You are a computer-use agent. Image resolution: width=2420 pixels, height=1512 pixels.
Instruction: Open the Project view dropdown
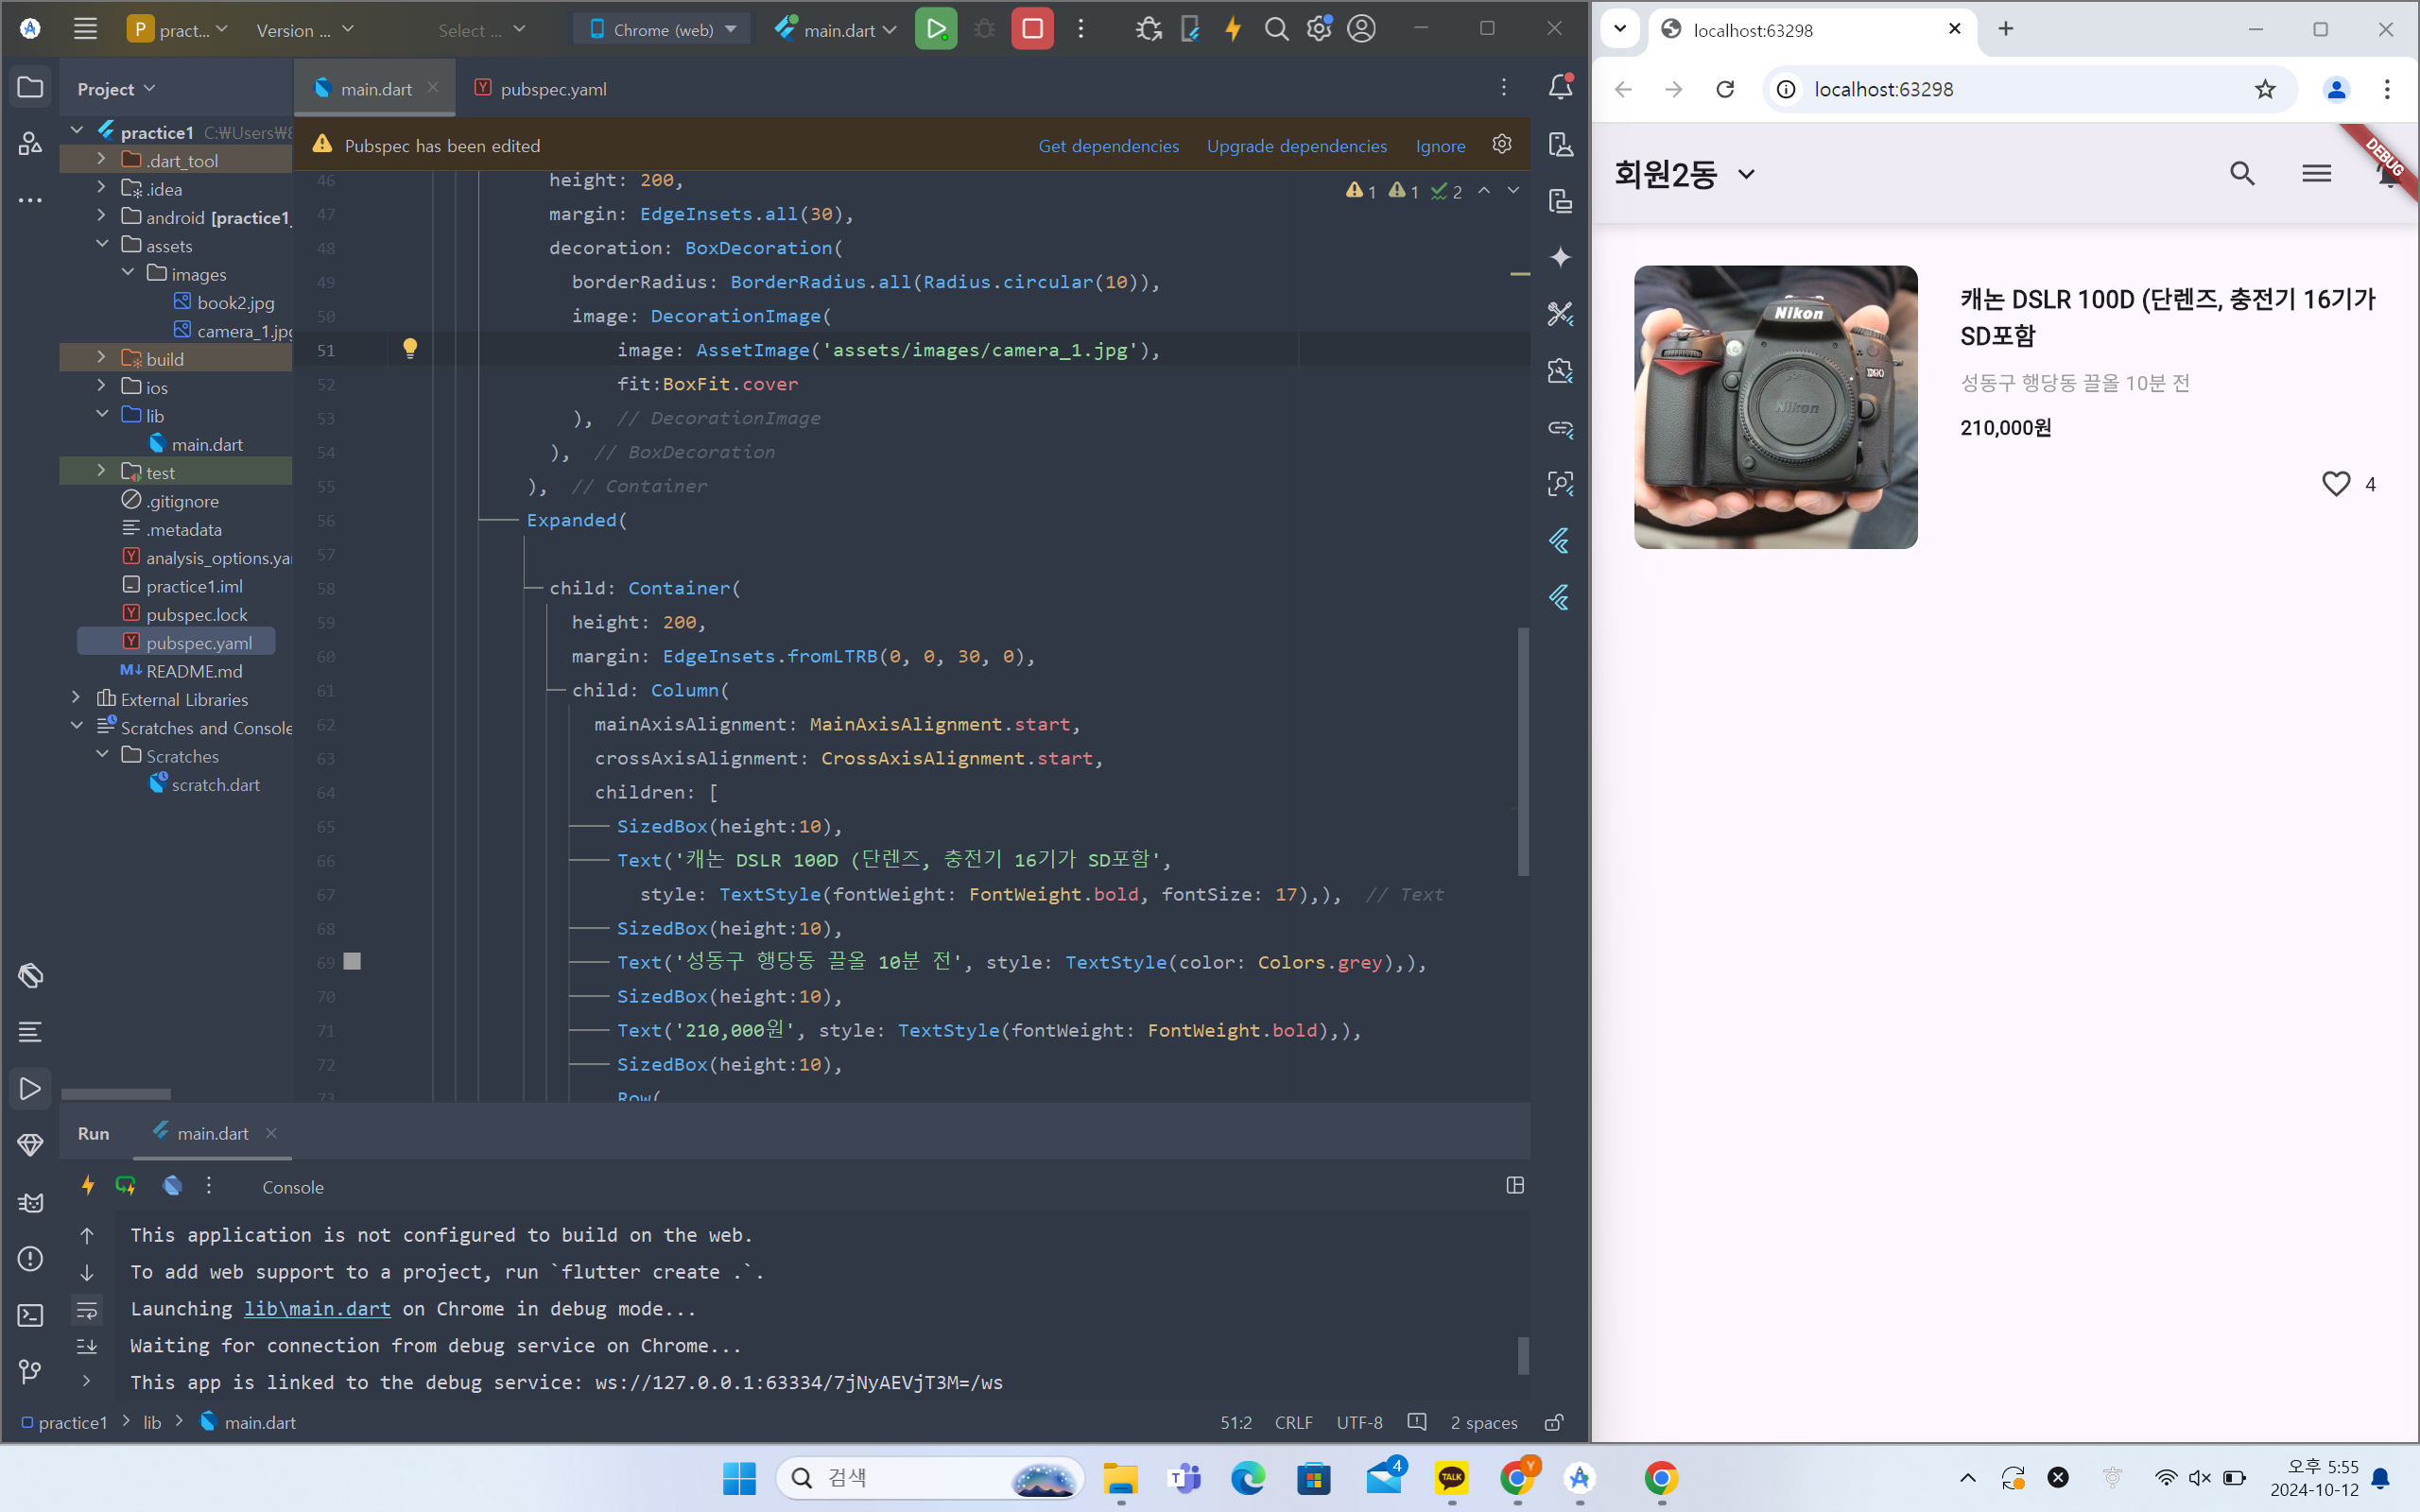coord(116,89)
